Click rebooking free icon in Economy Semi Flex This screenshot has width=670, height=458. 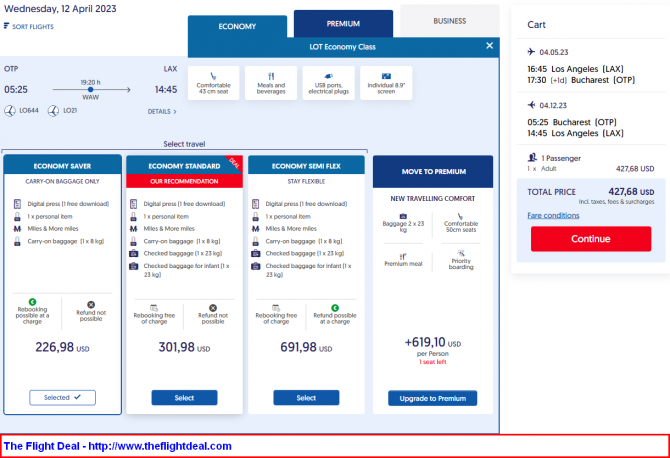tap(276, 308)
